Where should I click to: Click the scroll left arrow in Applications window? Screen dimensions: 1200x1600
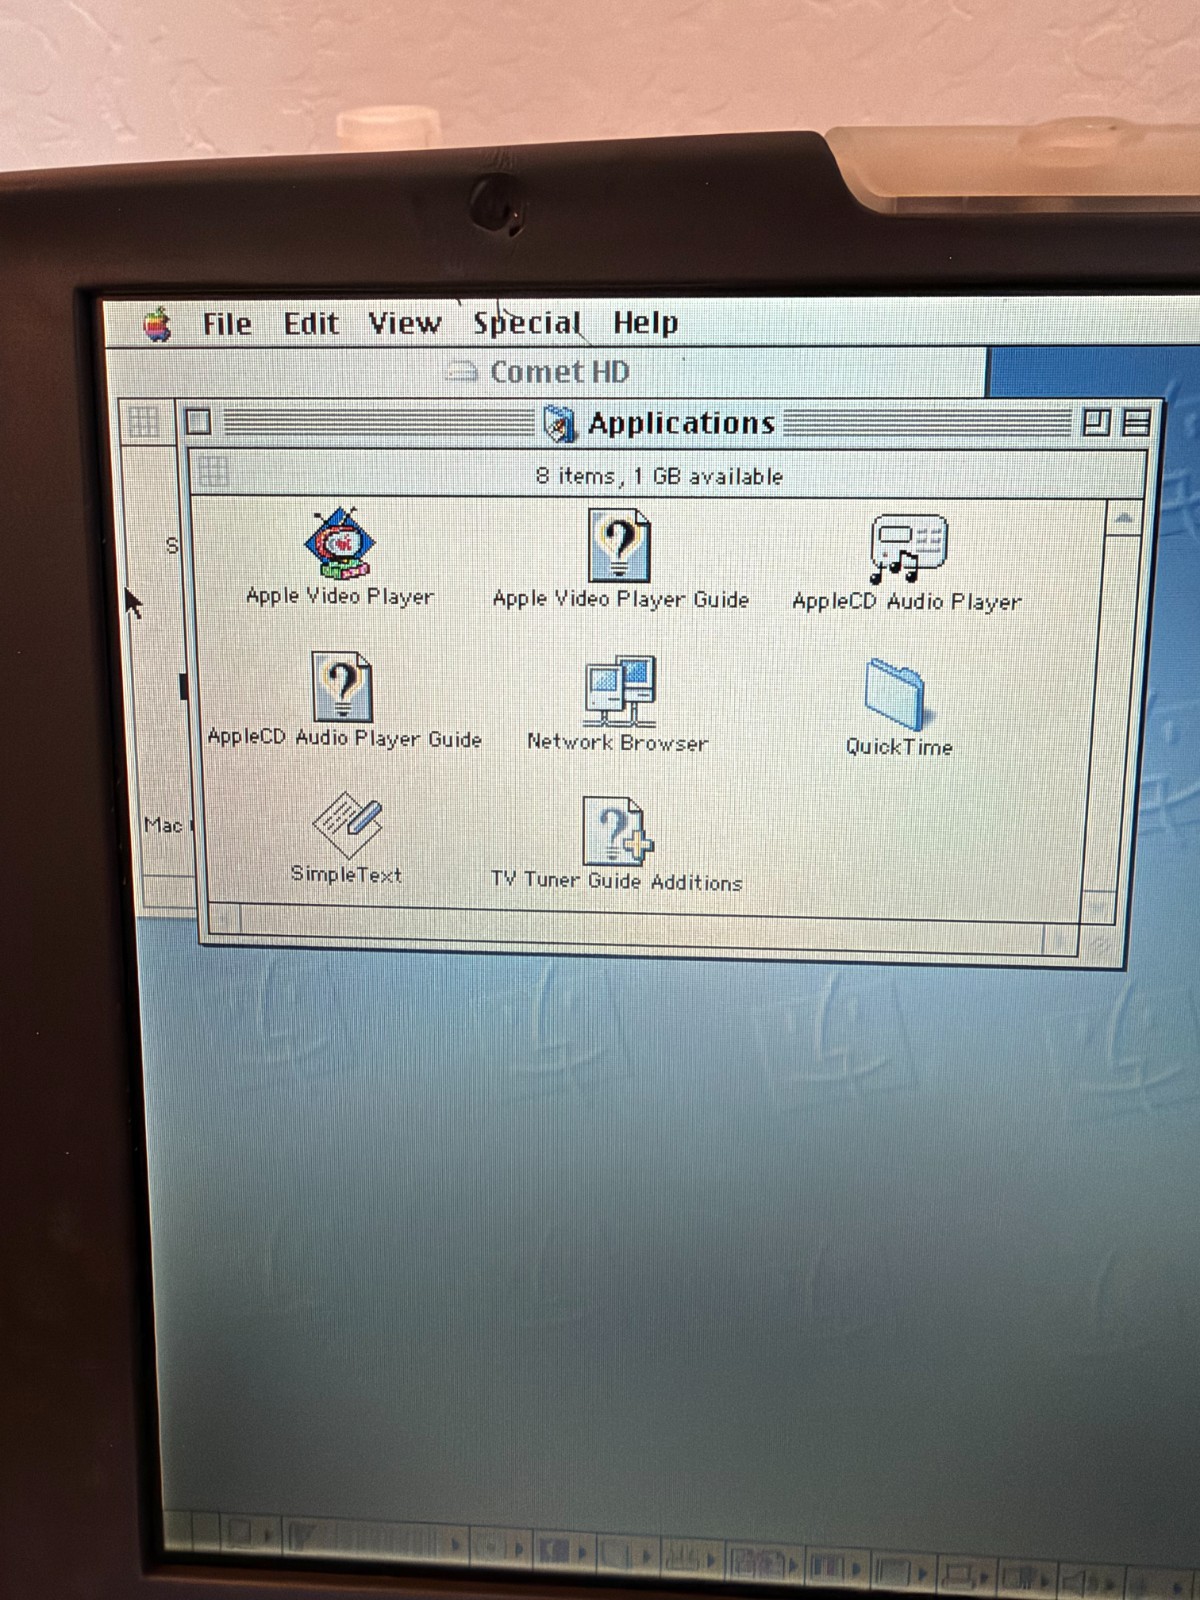tap(224, 917)
